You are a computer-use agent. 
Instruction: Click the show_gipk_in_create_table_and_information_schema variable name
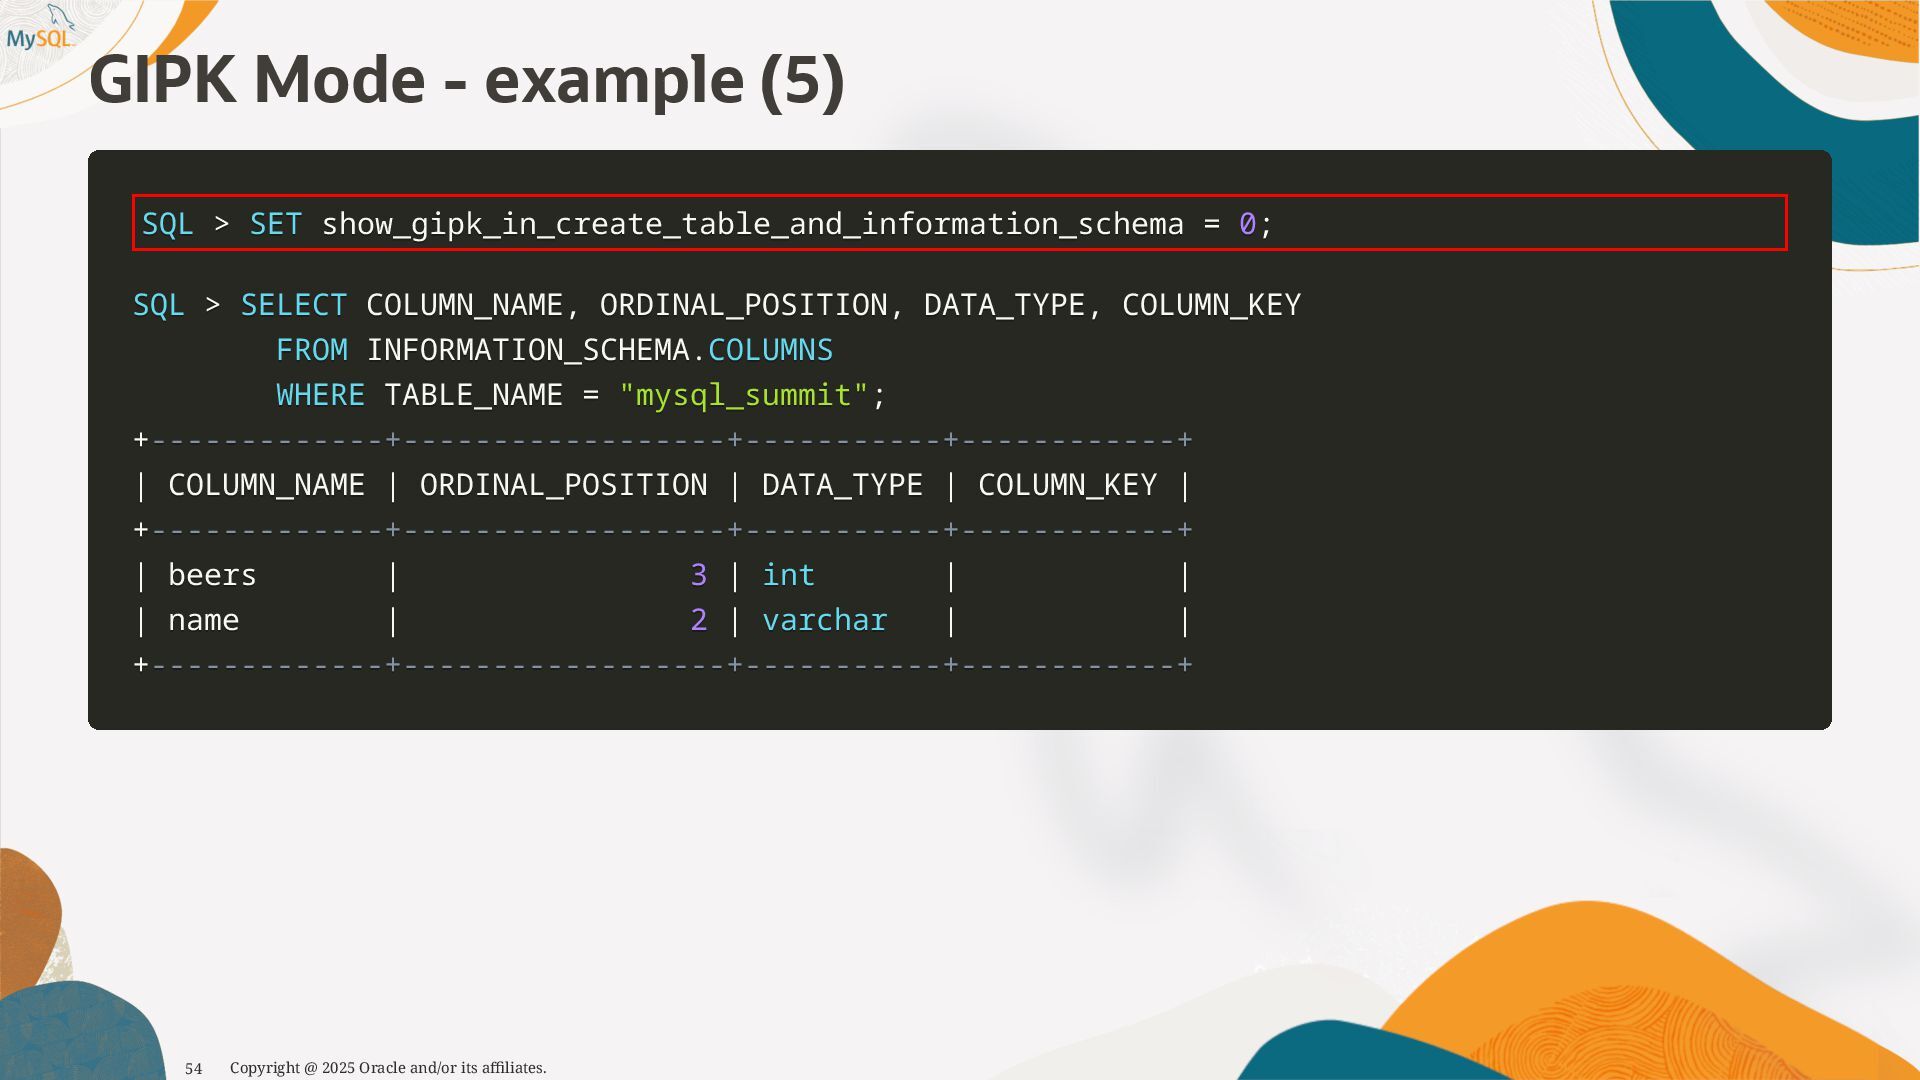(752, 224)
